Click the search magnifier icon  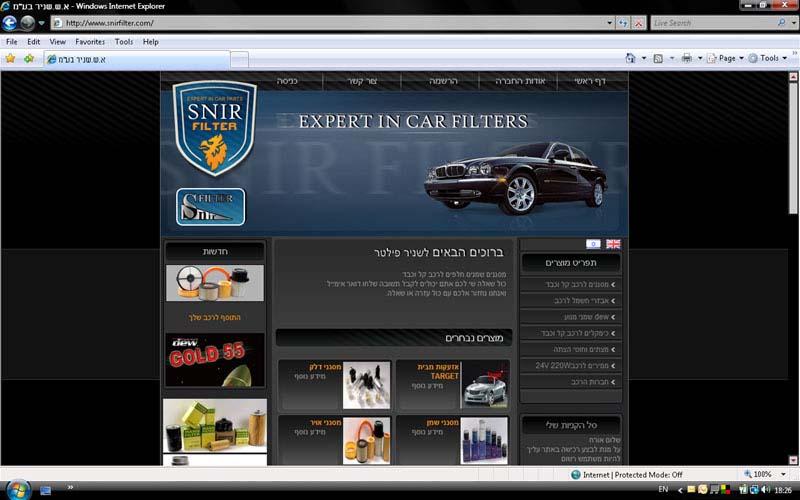click(782, 23)
